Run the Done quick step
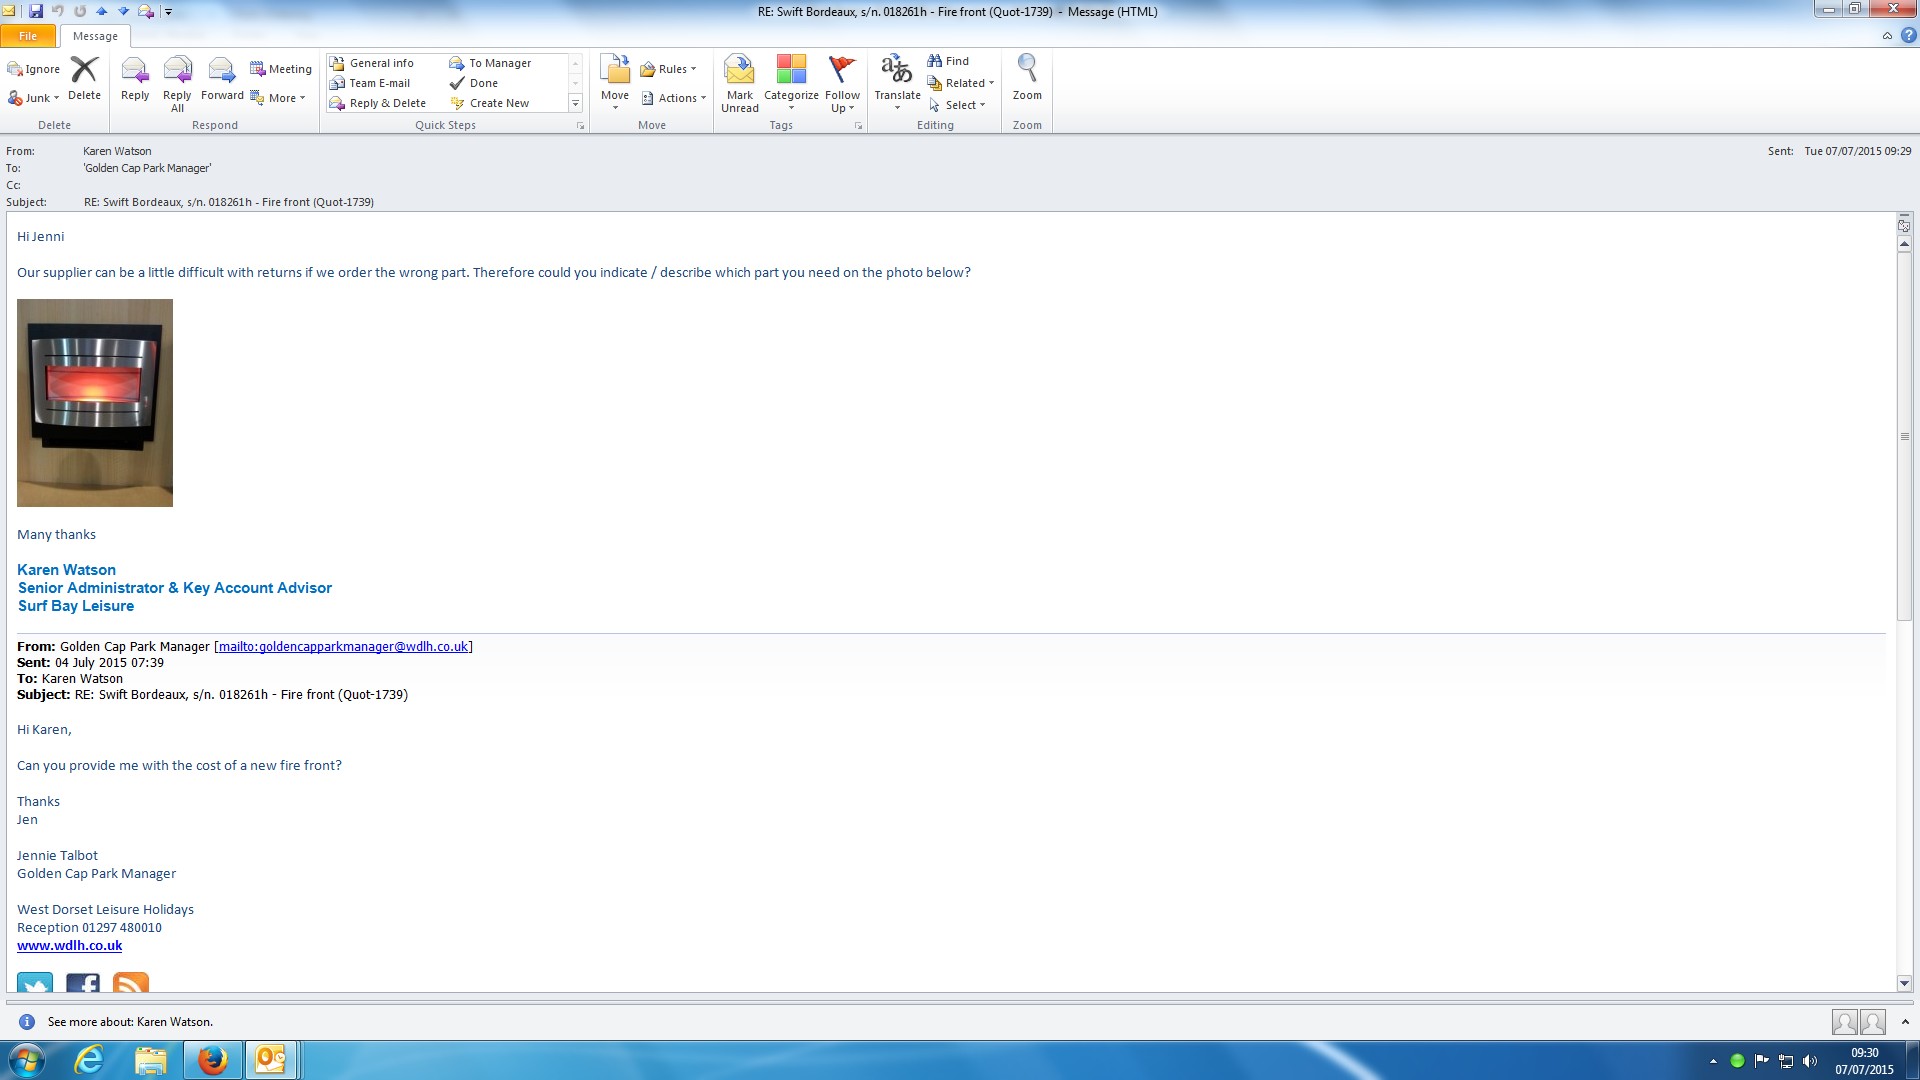1920x1080 pixels. click(x=483, y=83)
